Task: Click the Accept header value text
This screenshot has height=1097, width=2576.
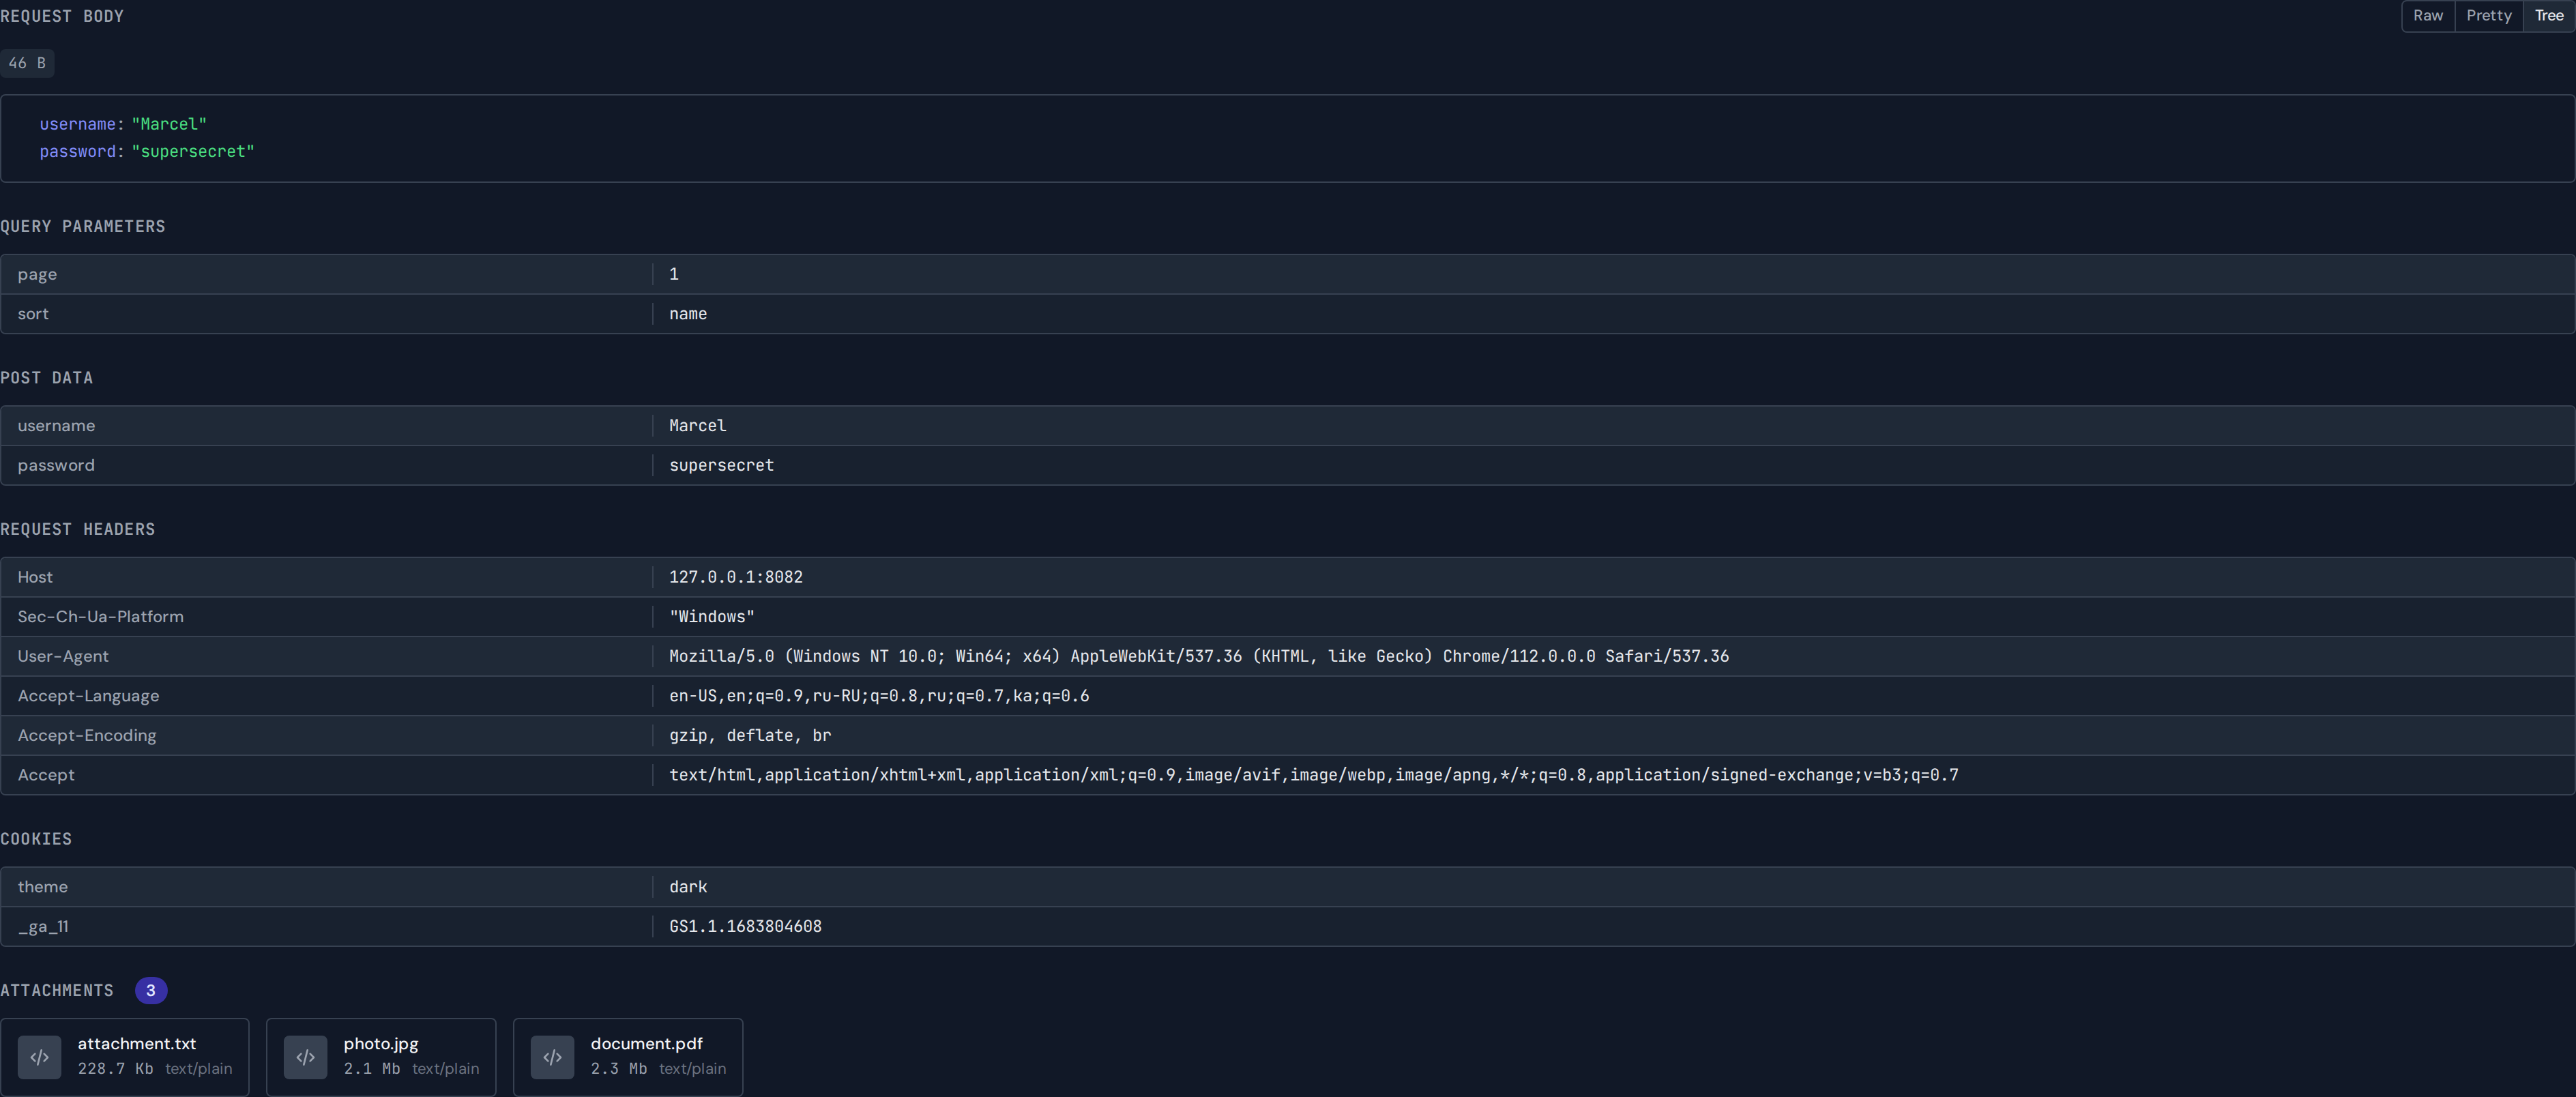Action: pos(1313,775)
